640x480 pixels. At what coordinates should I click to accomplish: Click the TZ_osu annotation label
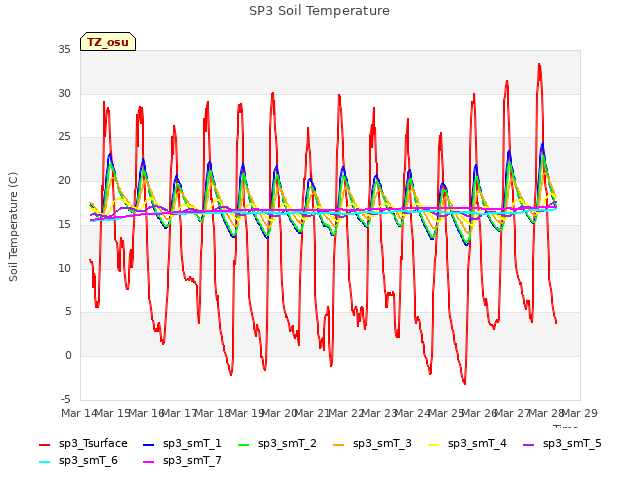tap(108, 42)
